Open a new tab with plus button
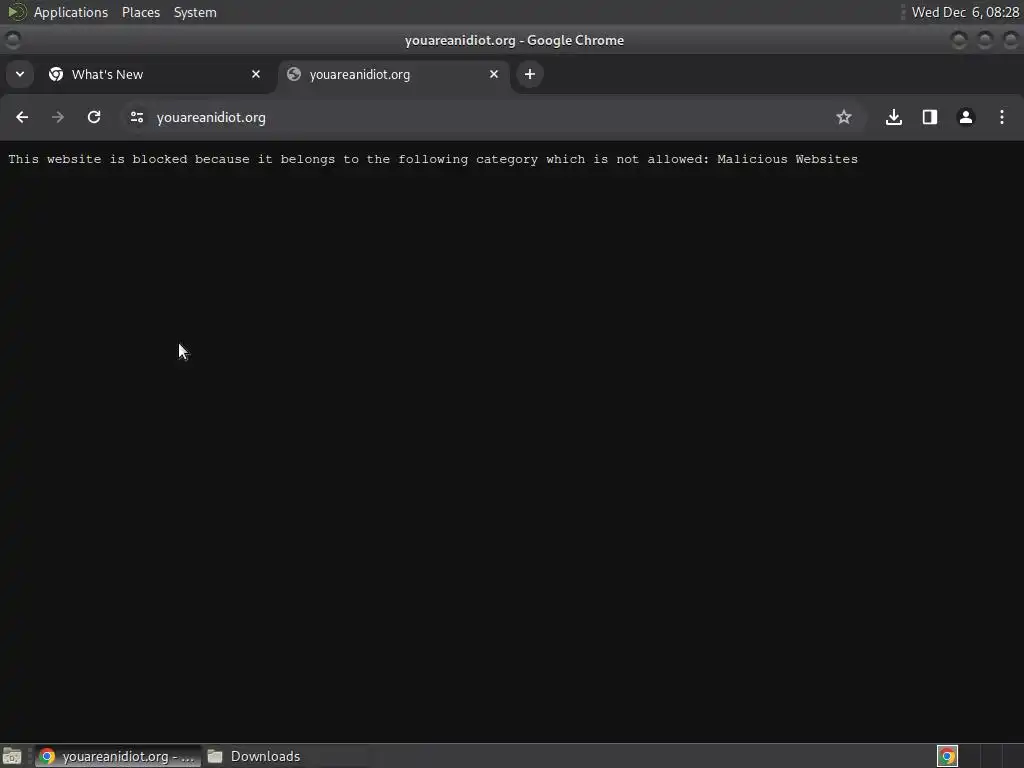The width and height of the screenshot is (1024, 768). point(530,74)
